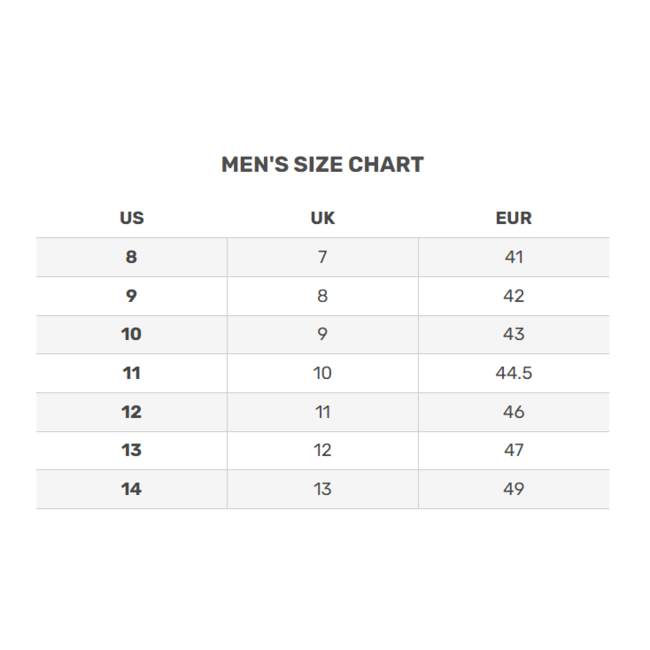Click the bold US size 12 cell
The width and height of the screenshot is (650, 650).
point(131,412)
